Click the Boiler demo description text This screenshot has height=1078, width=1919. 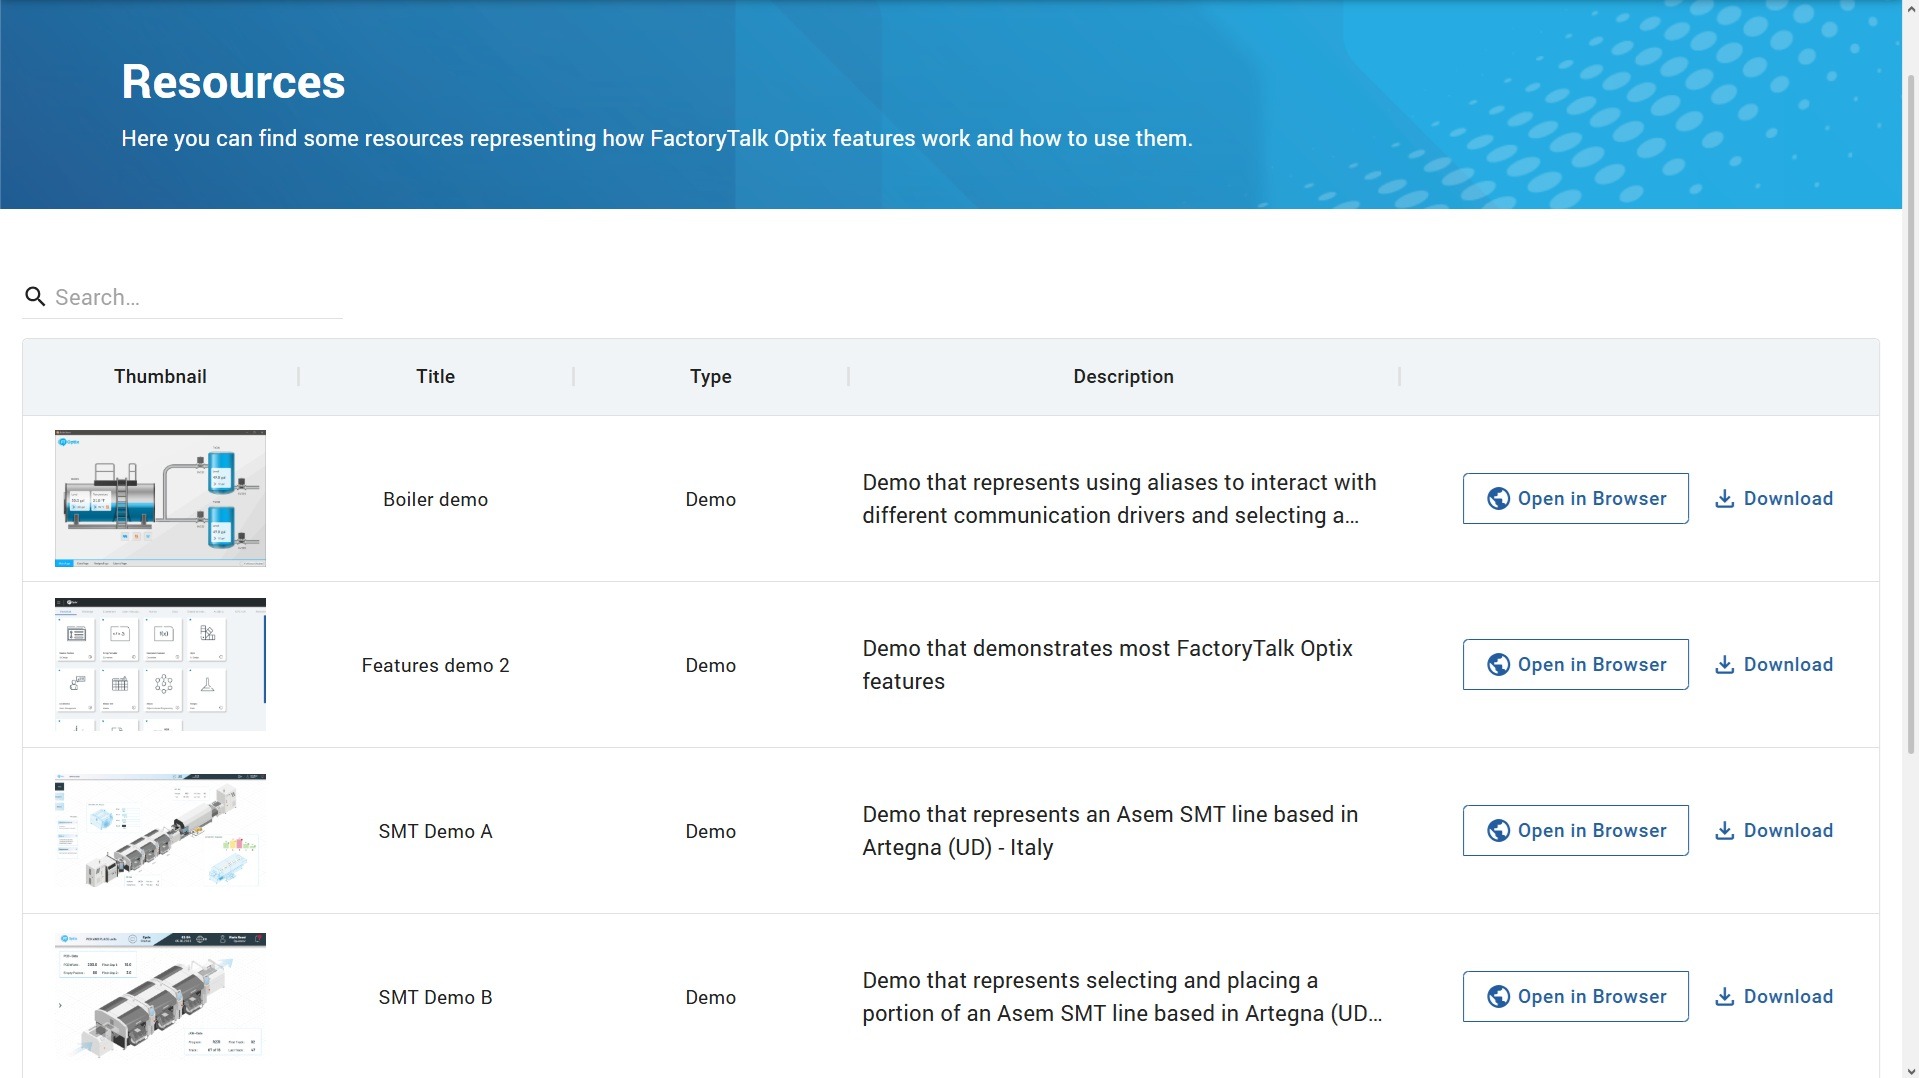click(1119, 498)
